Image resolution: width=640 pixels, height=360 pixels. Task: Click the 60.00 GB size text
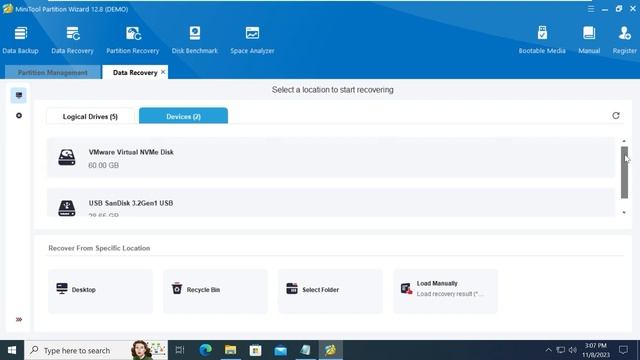click(104, 165)
